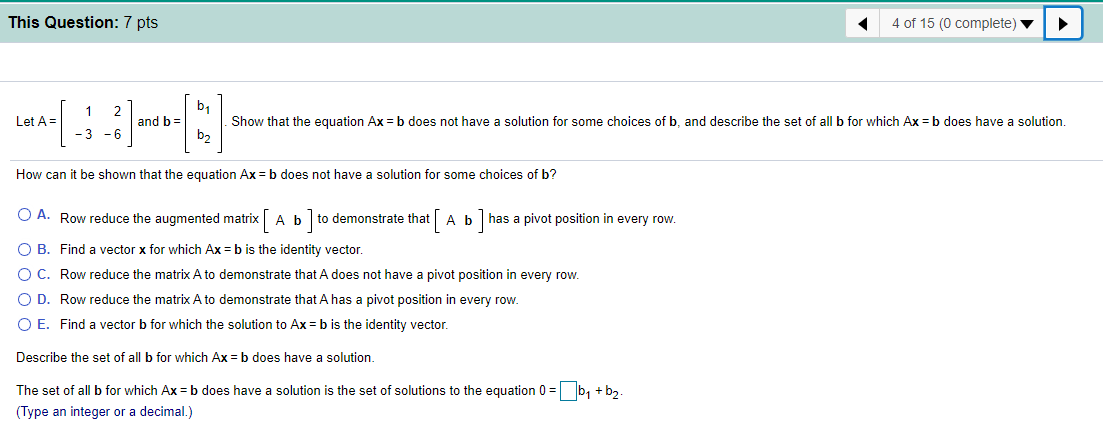Click the "How can it be shown" question line

click(x=287, y=174)
